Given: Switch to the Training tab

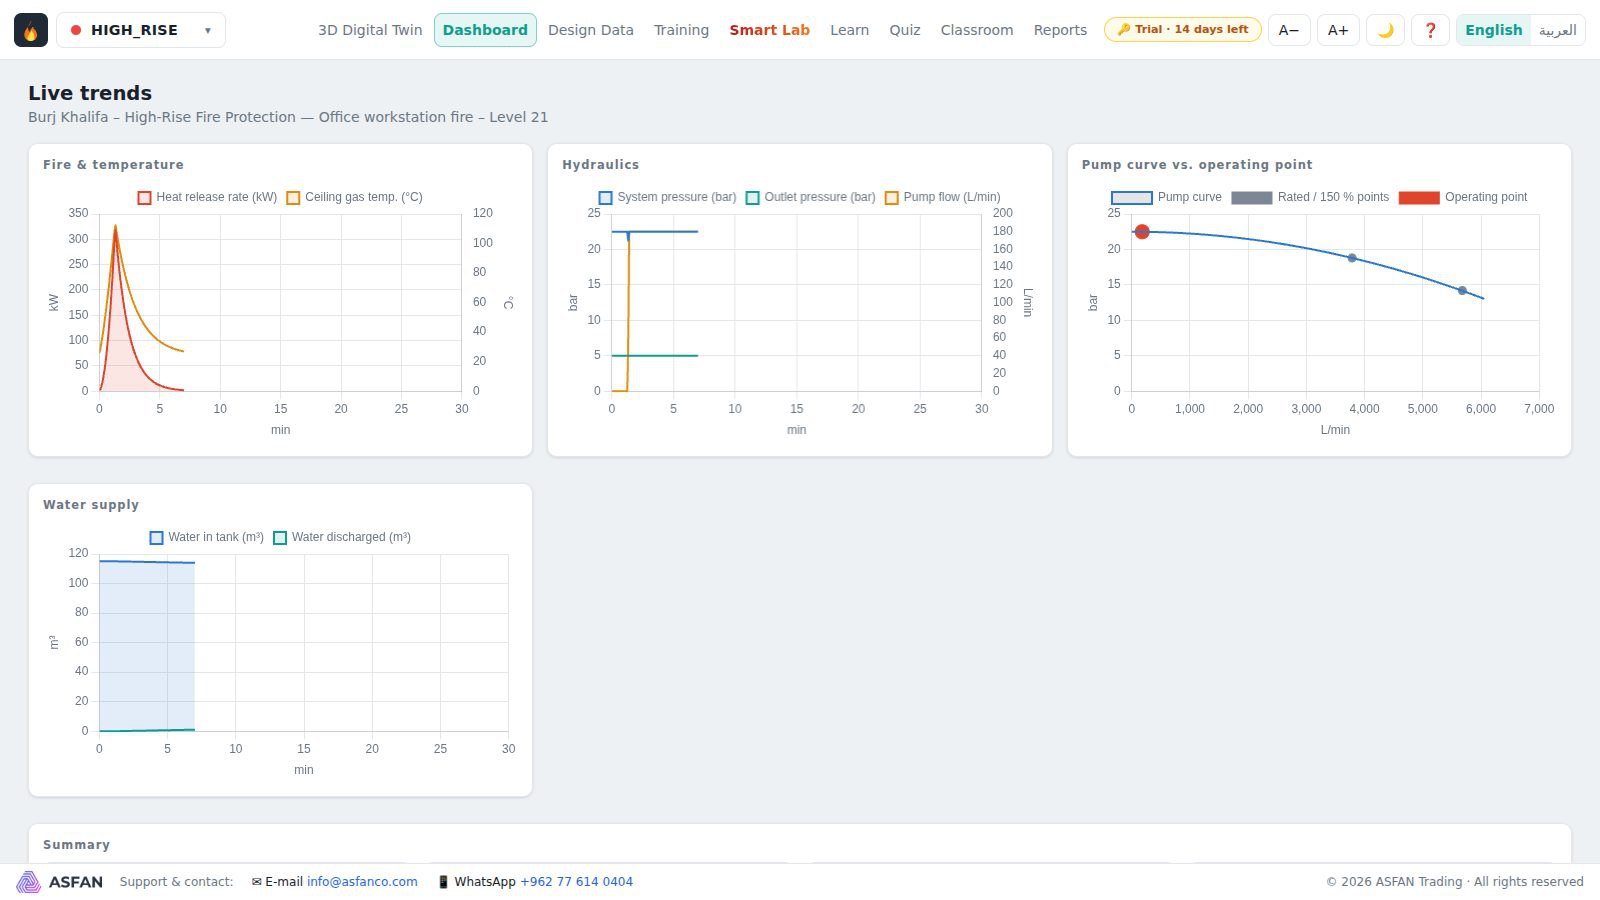Looking at the screenshot, I should coord(681,30).
